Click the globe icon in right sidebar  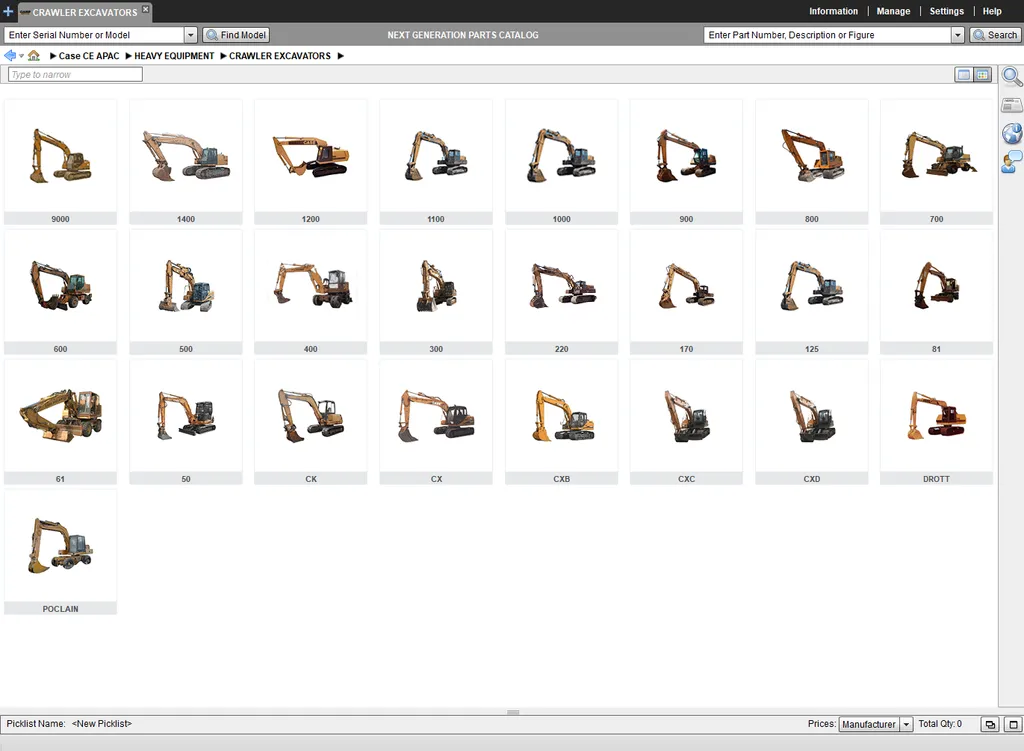(x=1012, y=133)
